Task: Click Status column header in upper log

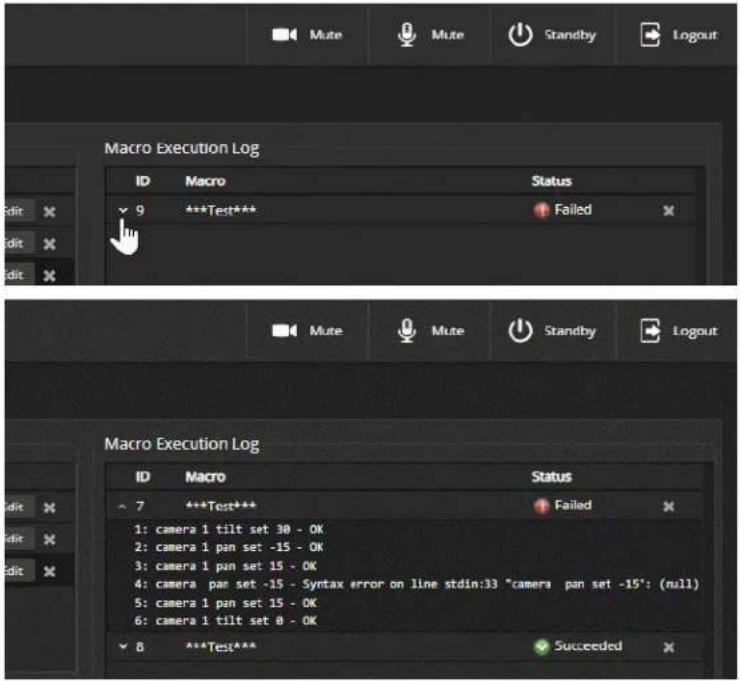Action: click(551, 181)
